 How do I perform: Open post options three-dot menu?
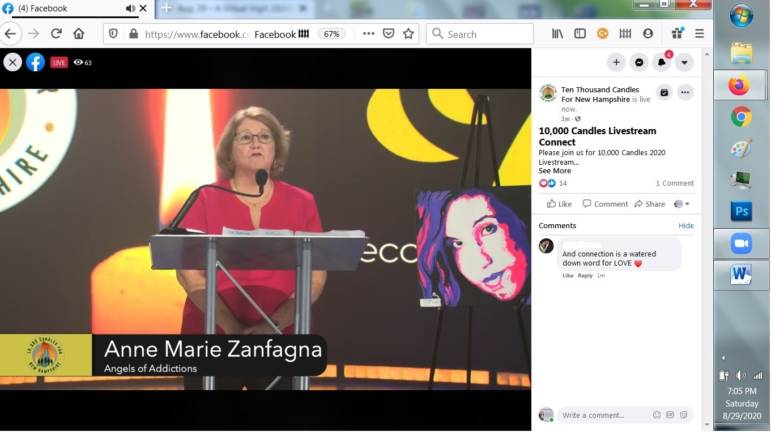click(x=685, y=93)
